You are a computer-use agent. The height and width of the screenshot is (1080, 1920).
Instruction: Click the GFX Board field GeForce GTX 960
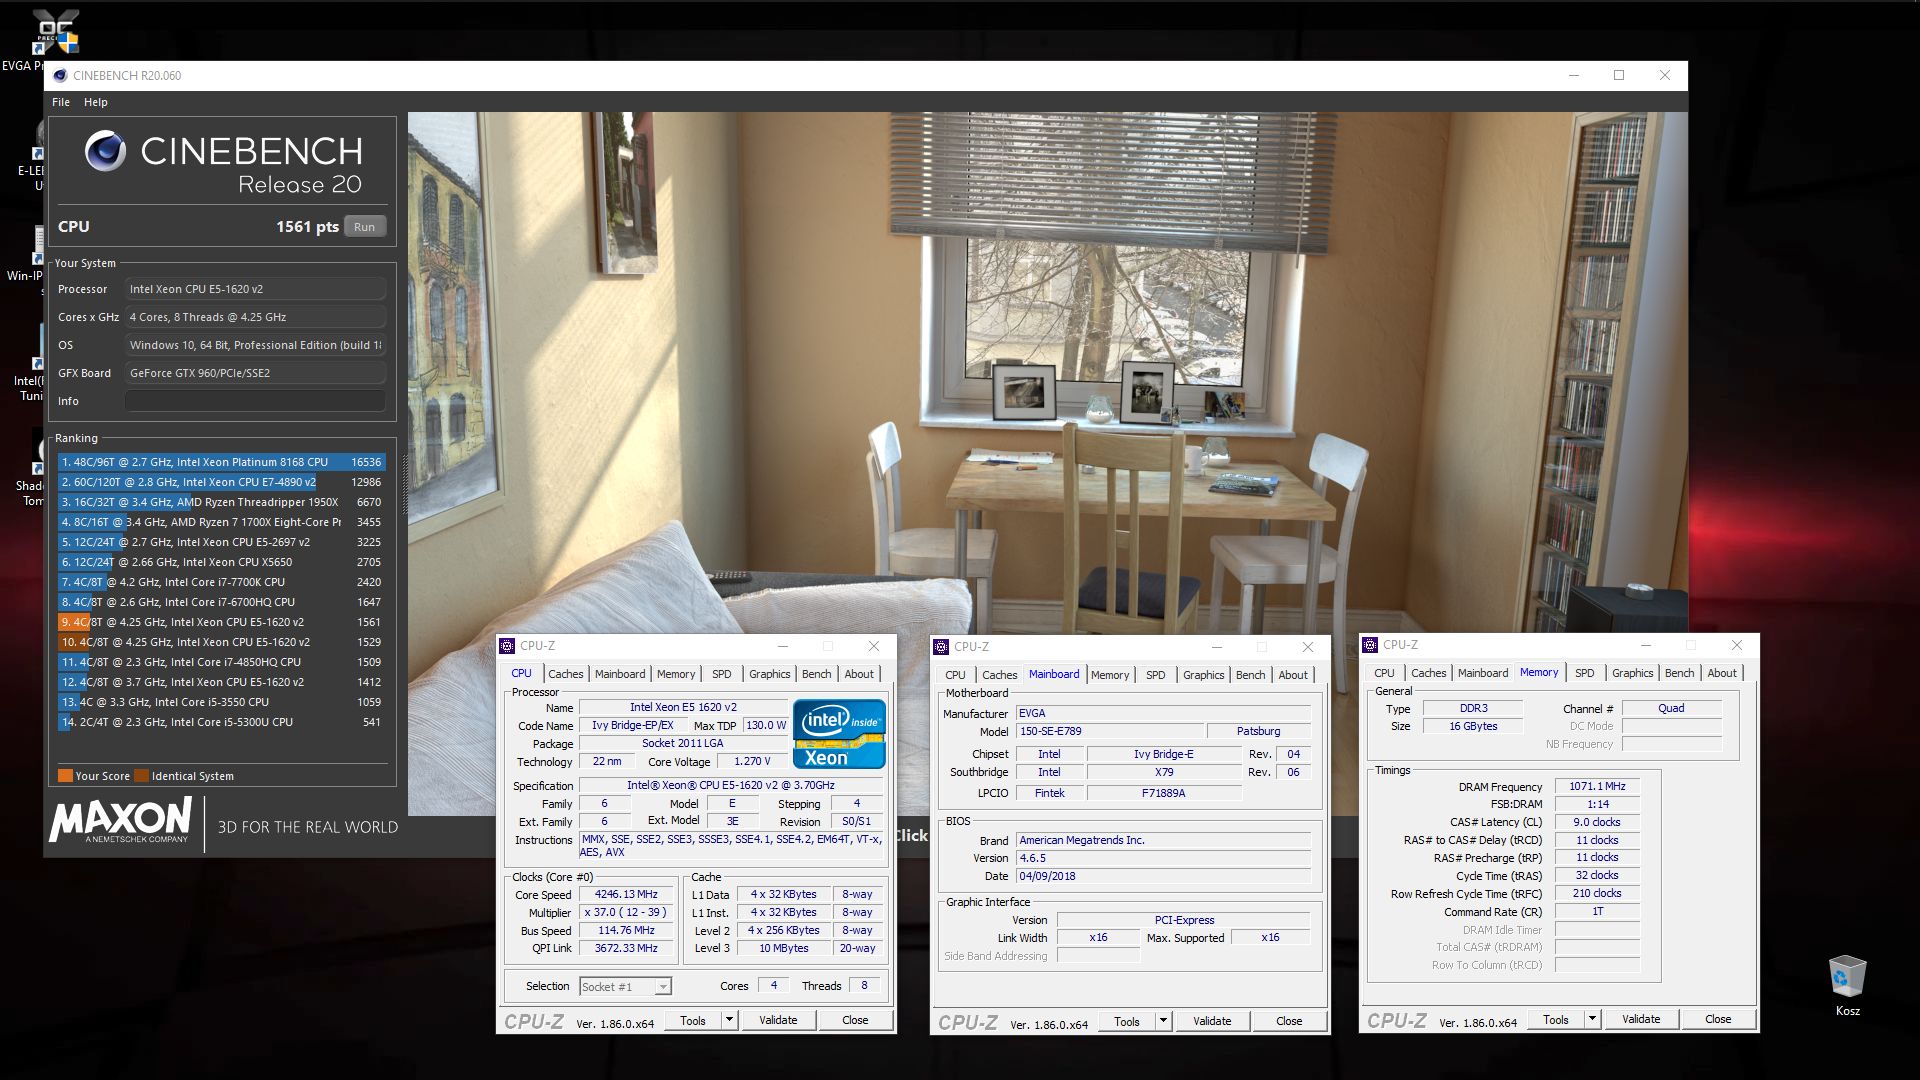[x=255, y=373]
